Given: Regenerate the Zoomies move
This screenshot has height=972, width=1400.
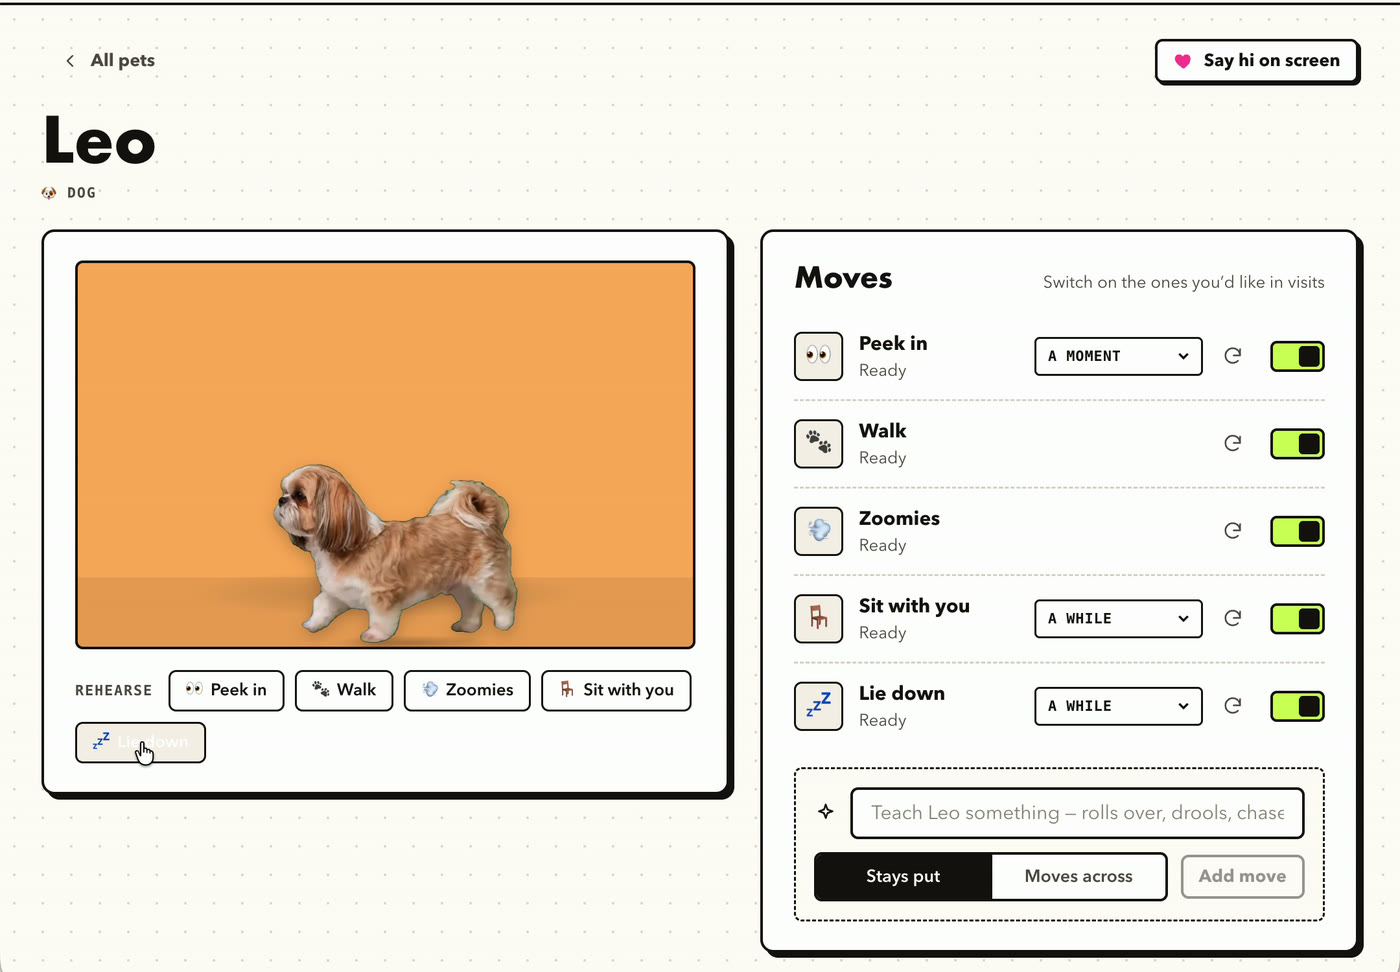Looking at the screenshot, I should [1233, 531].
